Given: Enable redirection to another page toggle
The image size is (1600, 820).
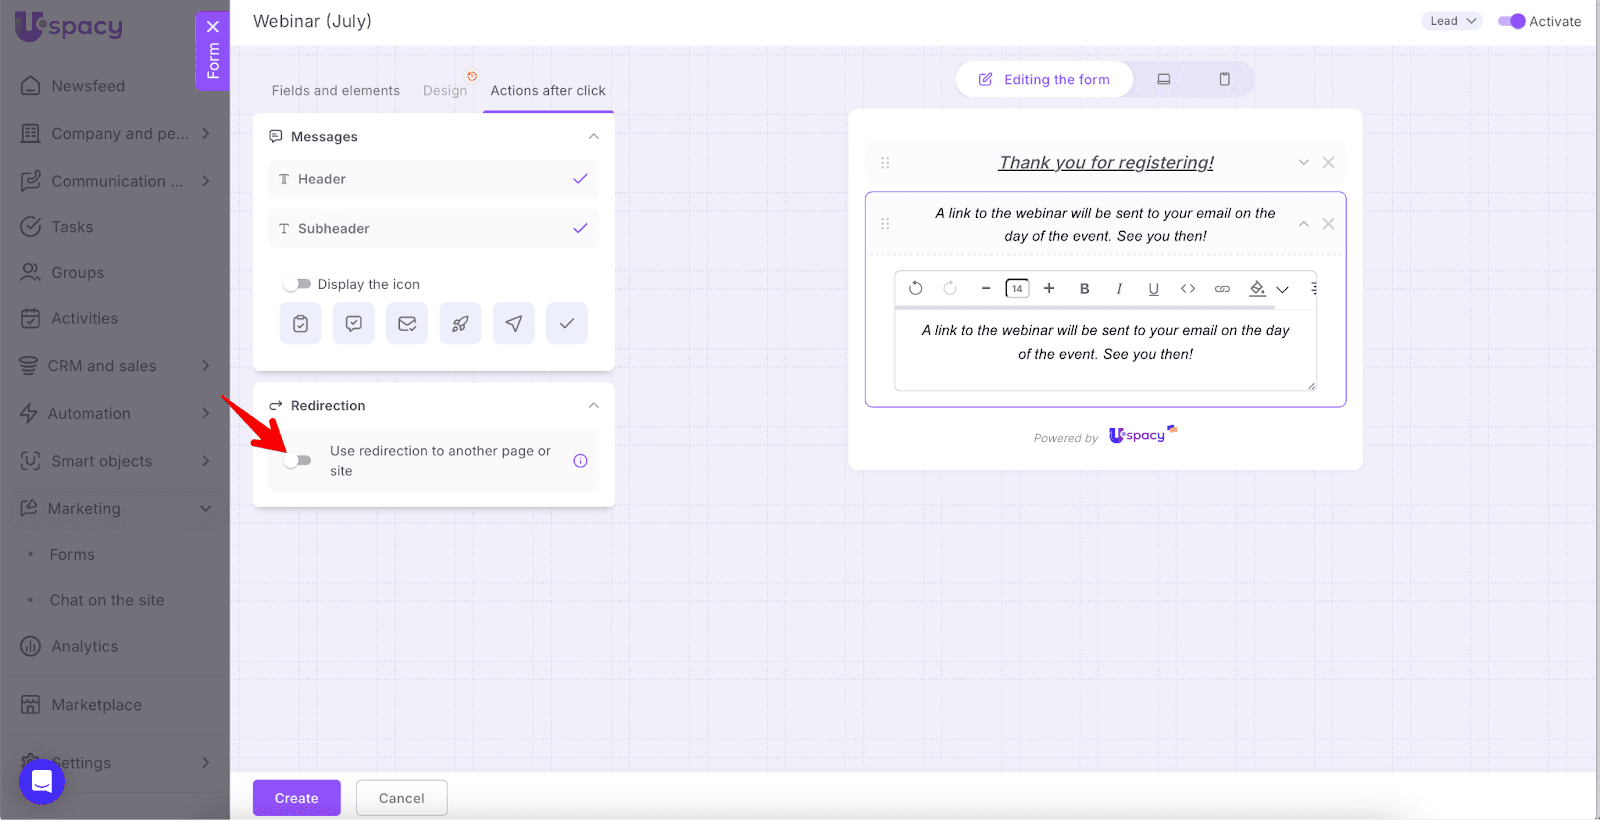Looking at the screenshot, I should [297, 461].
